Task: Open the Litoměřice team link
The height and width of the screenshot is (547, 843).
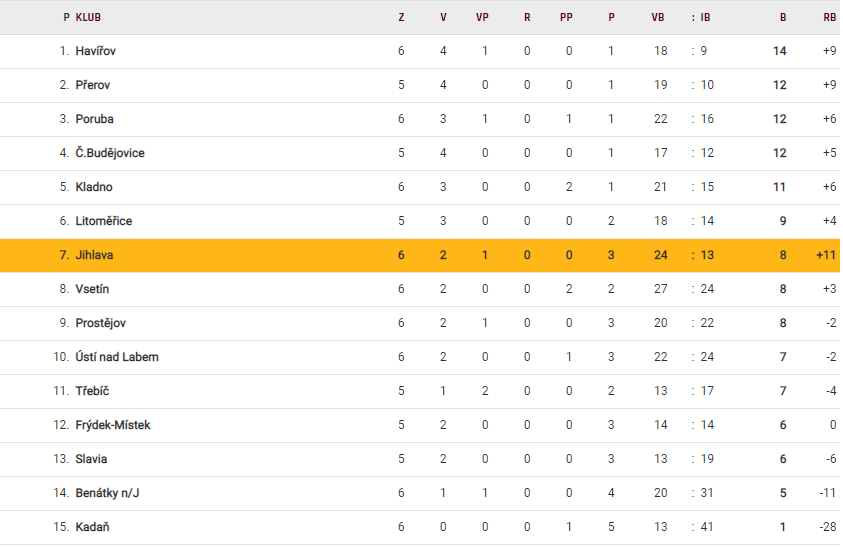Action: 103,221
